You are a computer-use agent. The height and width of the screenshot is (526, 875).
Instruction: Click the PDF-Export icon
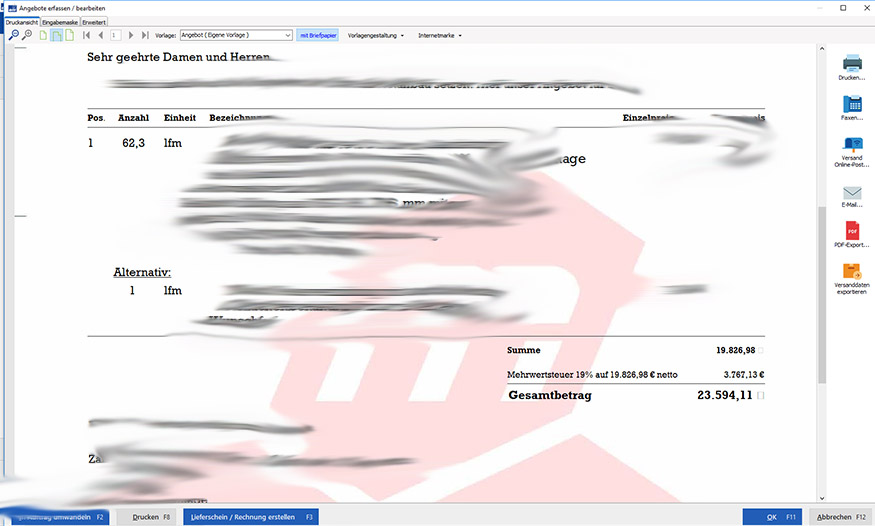point(852,234)
